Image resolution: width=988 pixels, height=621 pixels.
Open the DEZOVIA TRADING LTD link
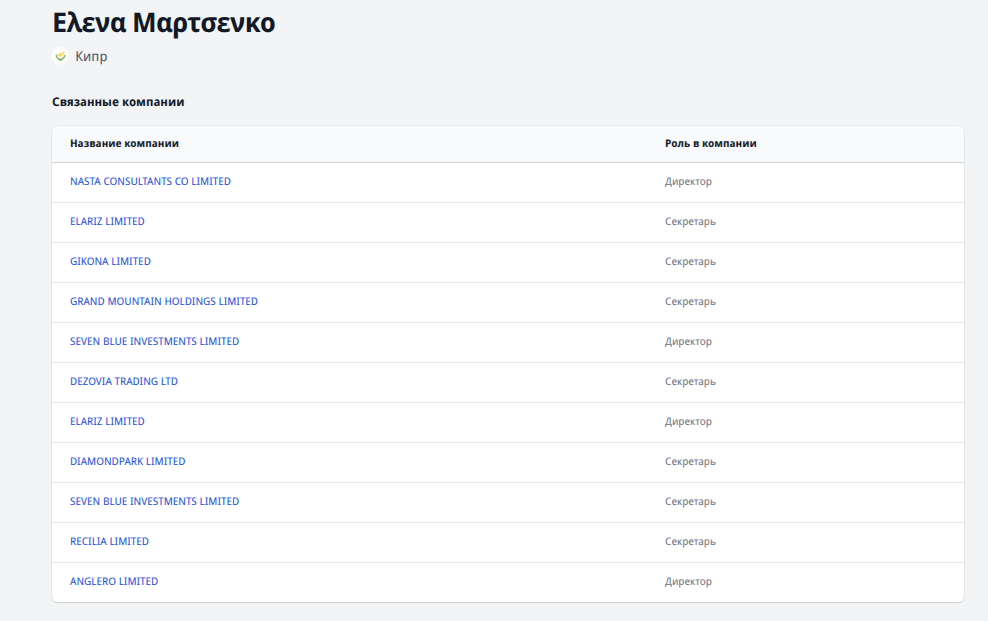point(124,382)
